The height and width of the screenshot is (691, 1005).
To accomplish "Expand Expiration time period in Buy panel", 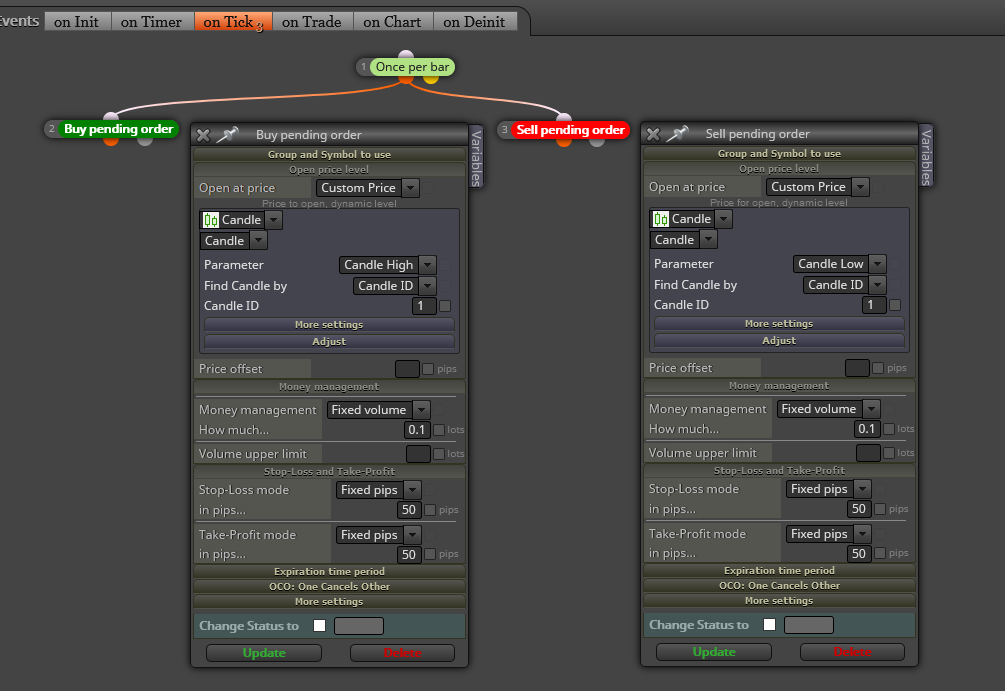I will coord(329,571).
